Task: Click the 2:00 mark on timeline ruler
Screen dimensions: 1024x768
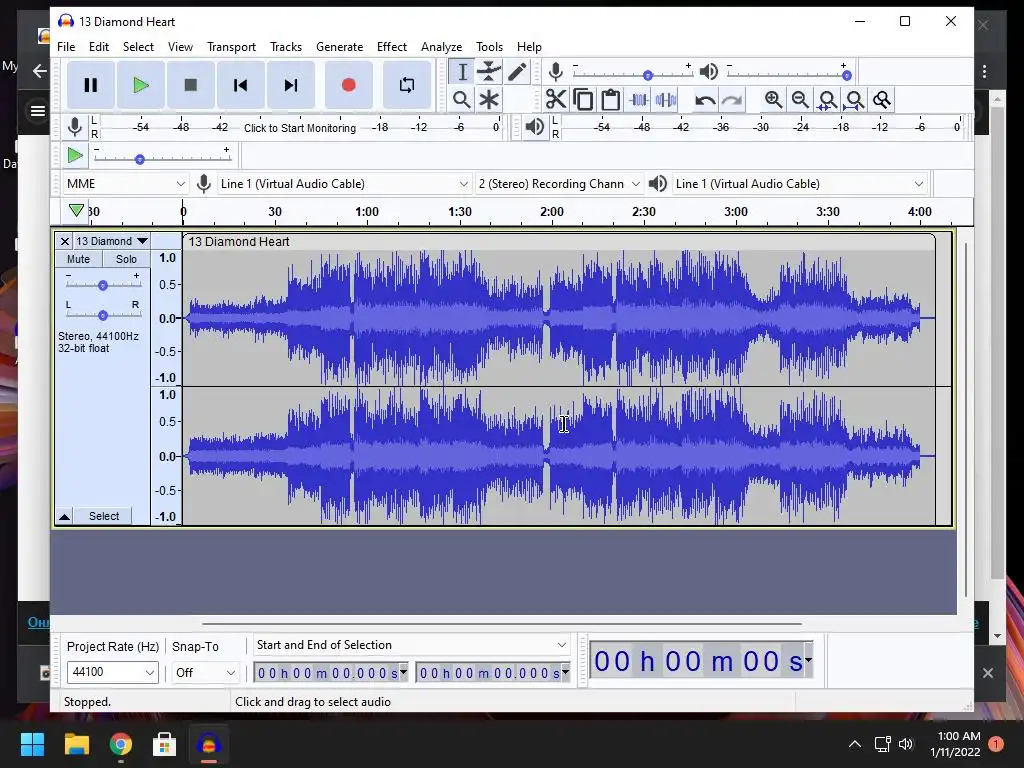Action: click(552, 212)
